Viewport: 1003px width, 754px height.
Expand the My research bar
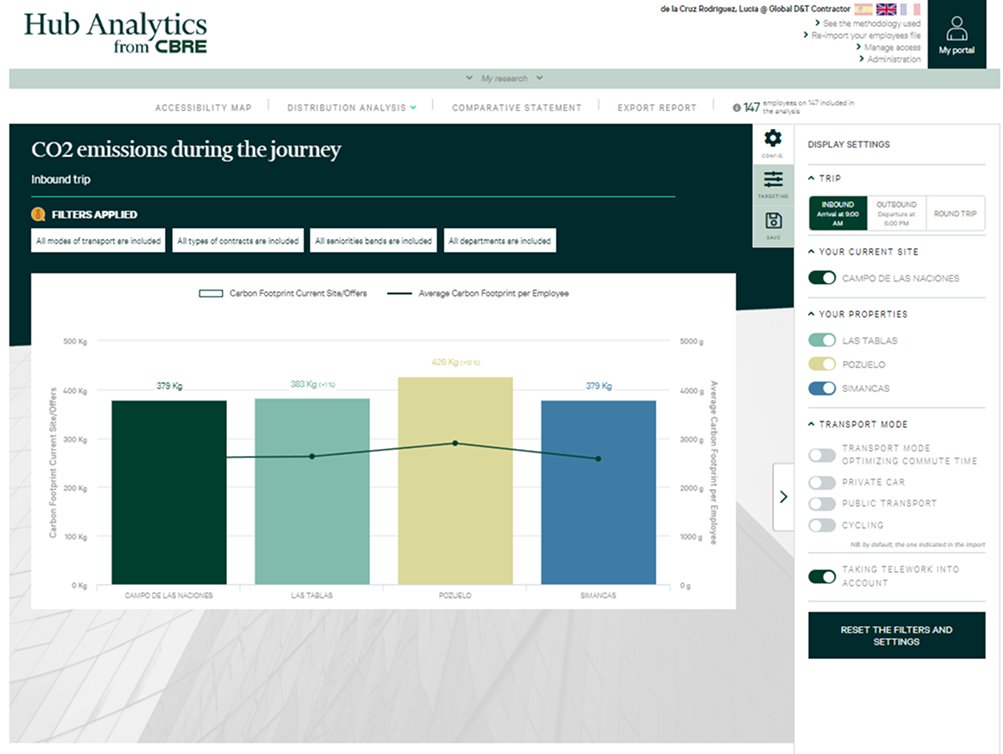tap(504, 78)
